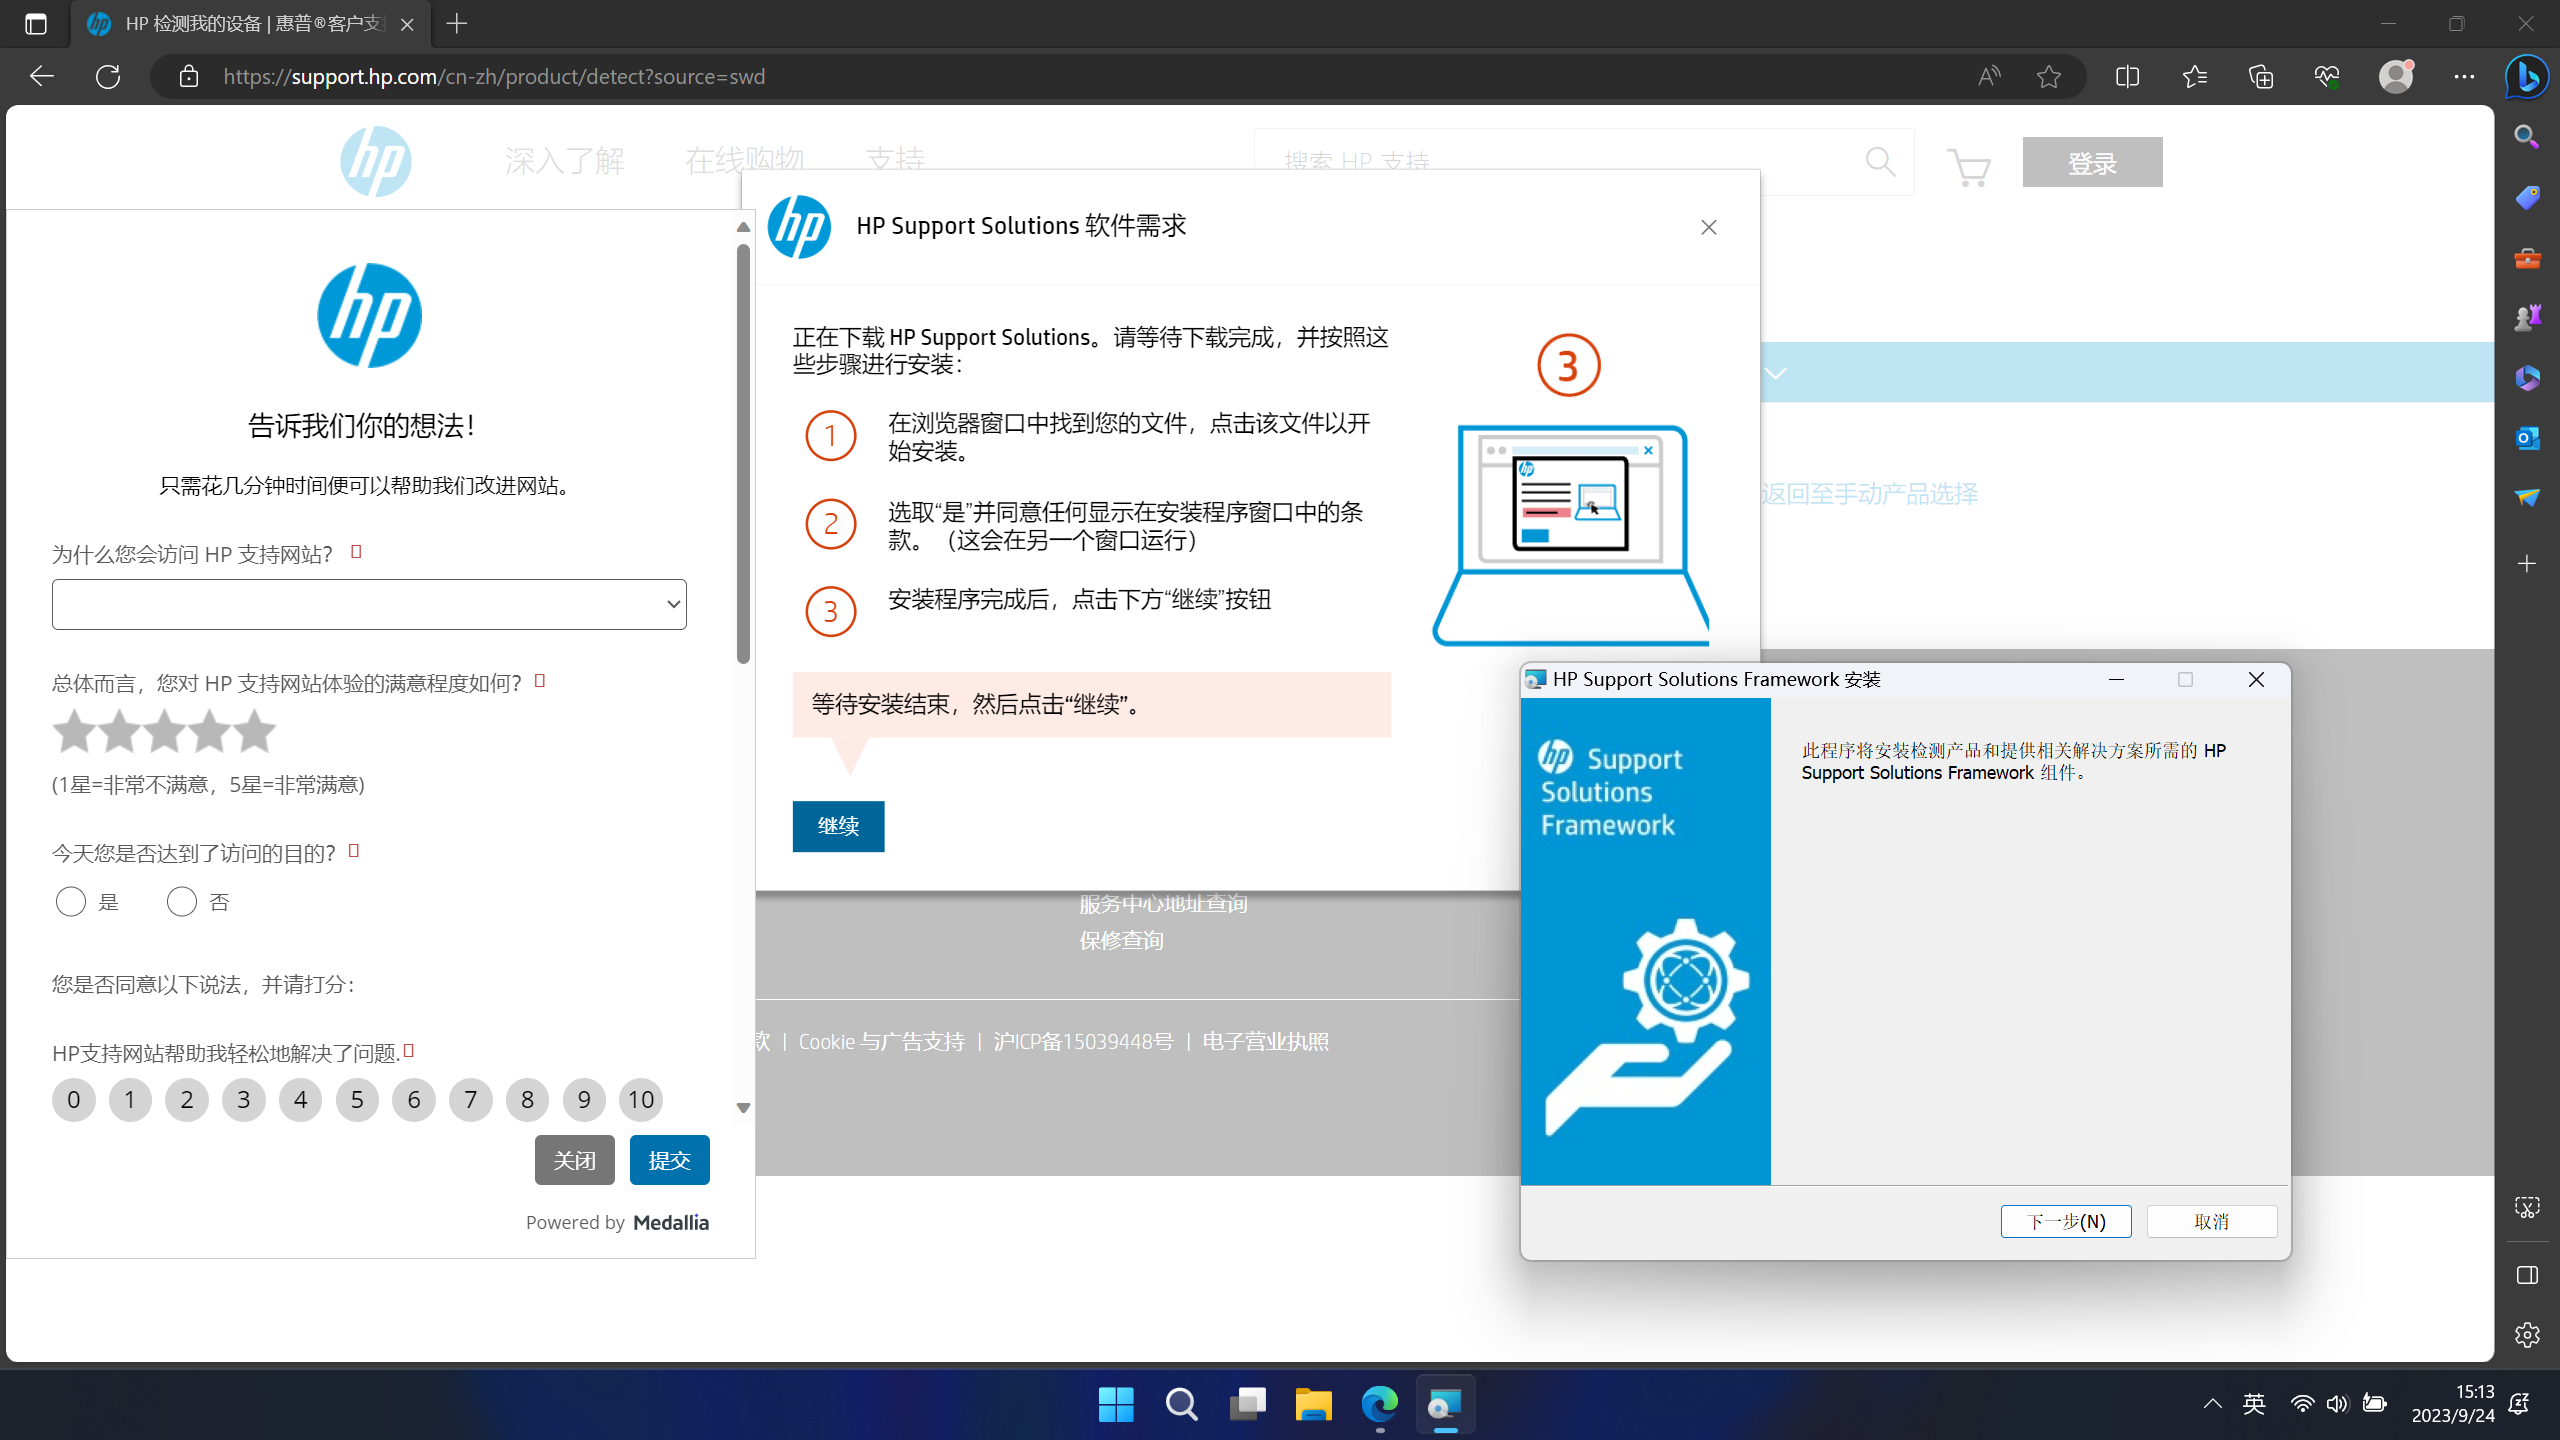The width and height of the screenshot is (2560, 1440).
Task: Click the Bing Copilot sidebar icon
Action: coord(2527,77)
